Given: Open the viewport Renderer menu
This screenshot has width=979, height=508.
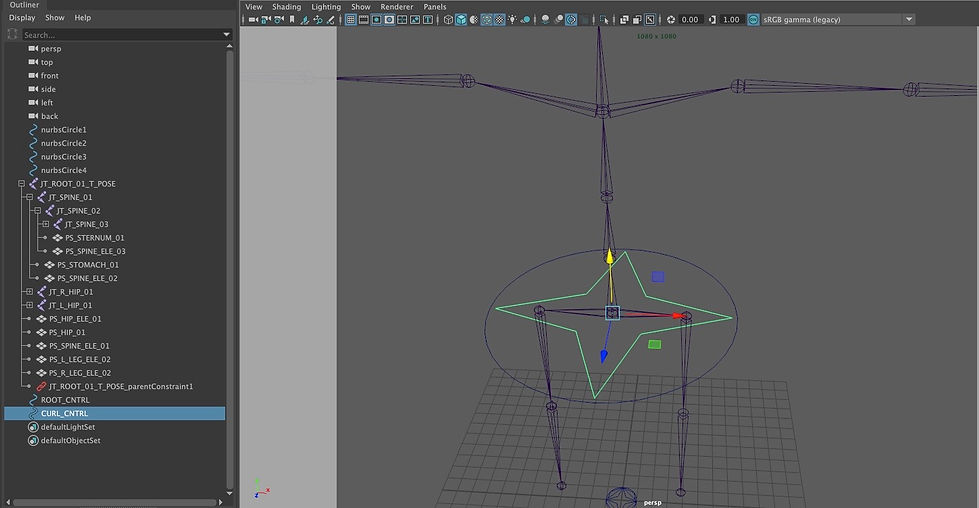Looking at the screenshot, I should point(396,7).
